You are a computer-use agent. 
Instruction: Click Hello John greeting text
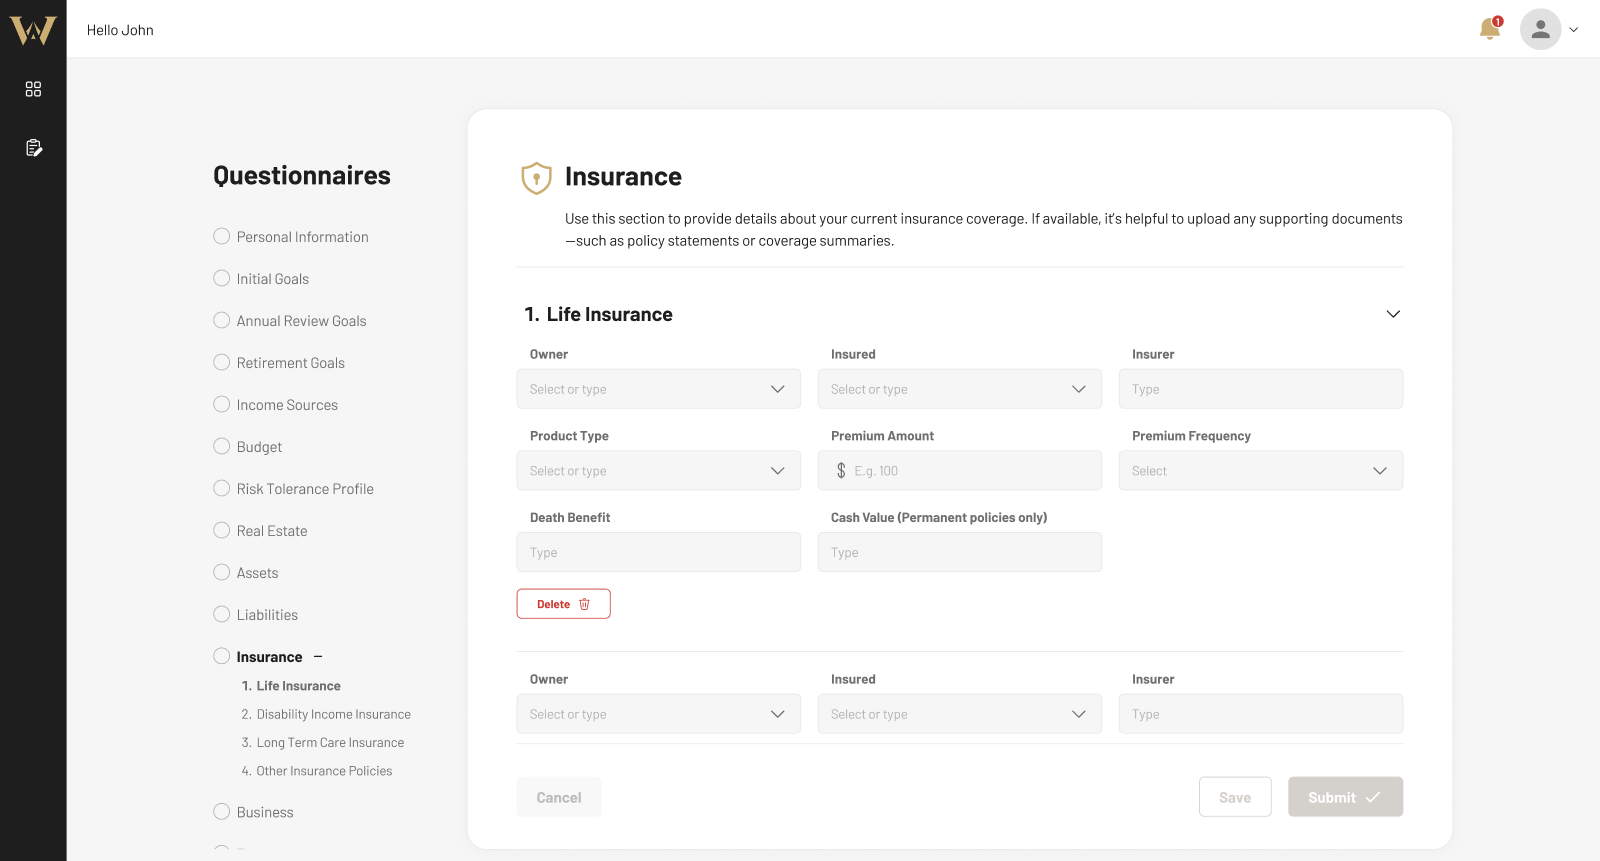pyautogui.click(x=120, y=30)
